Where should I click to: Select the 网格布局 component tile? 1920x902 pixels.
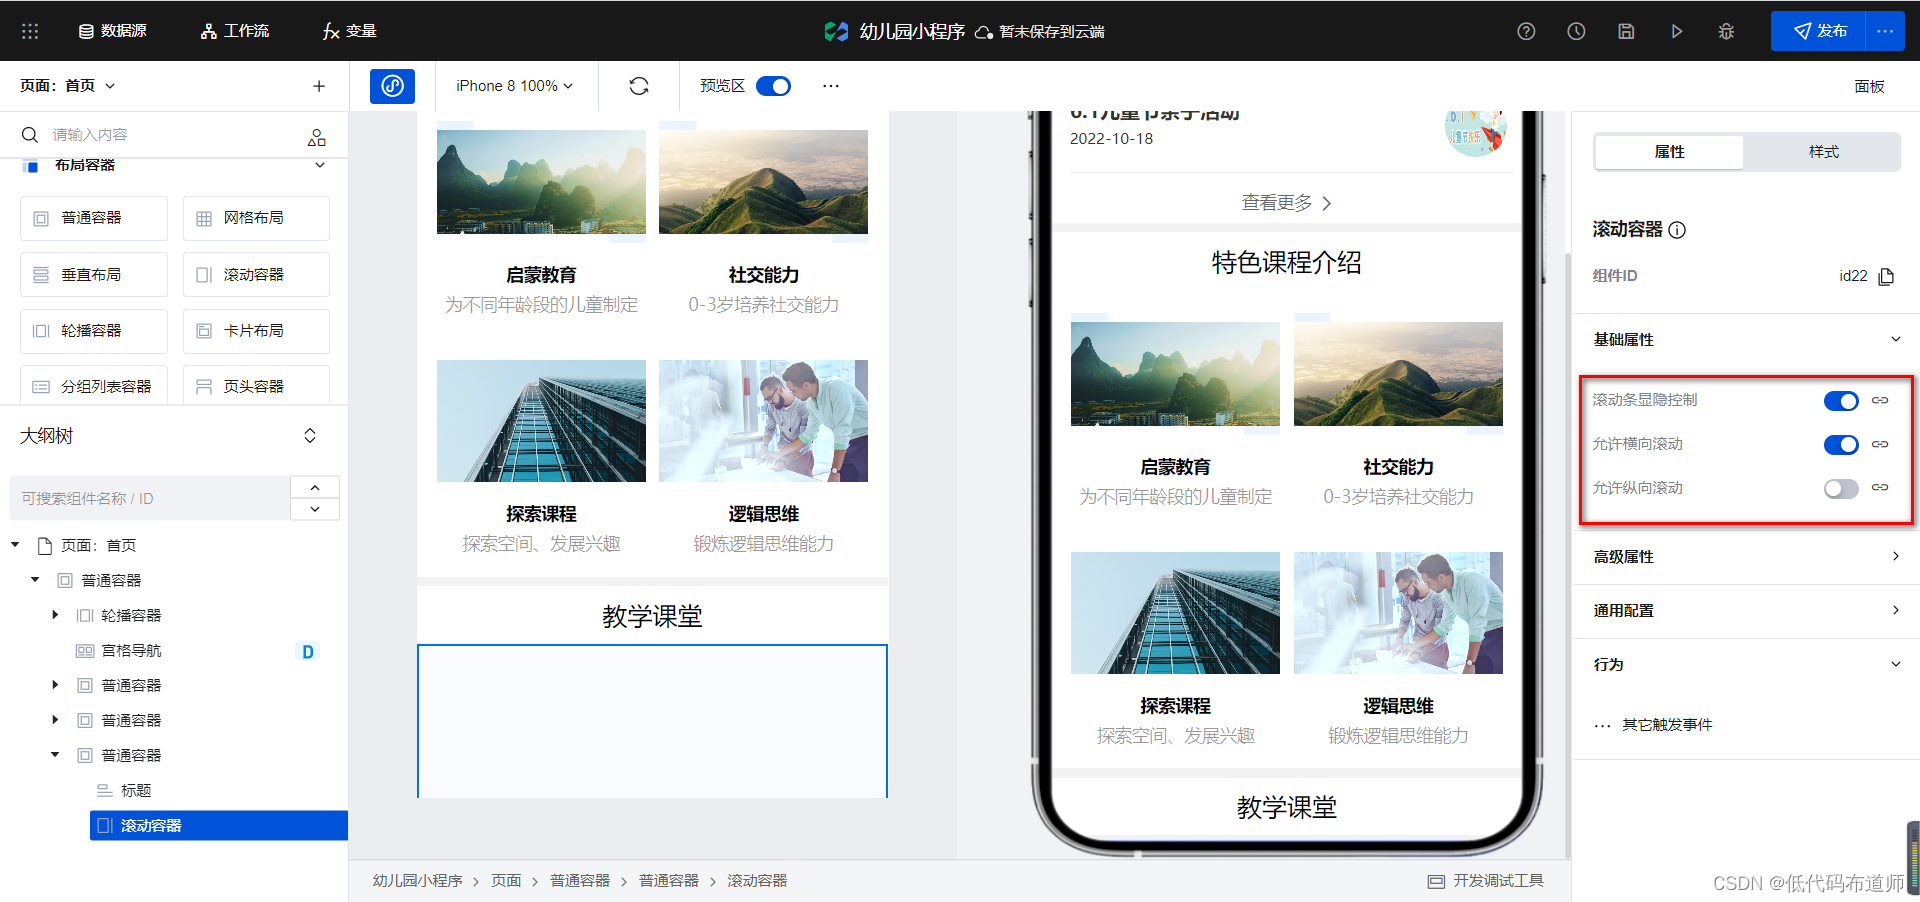pyautogui.click(x=256, y=218)
